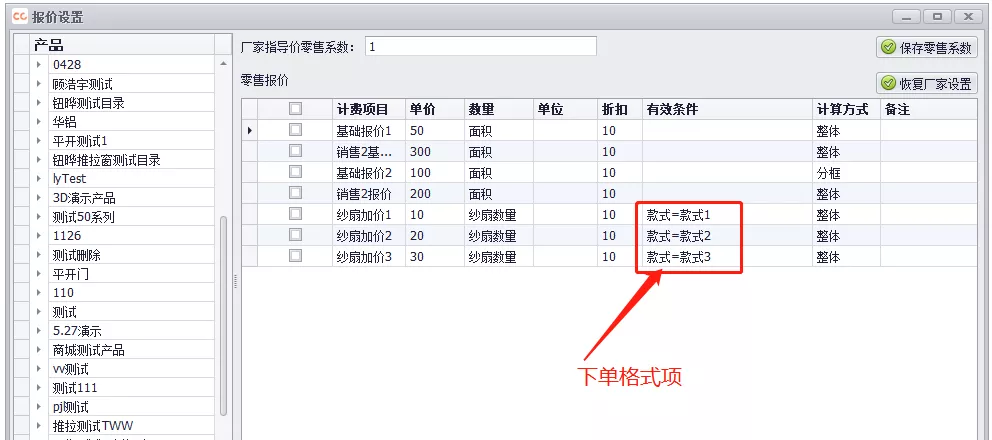Expand the 0428 product tree node
992x440 pixels.
[39, 65]
